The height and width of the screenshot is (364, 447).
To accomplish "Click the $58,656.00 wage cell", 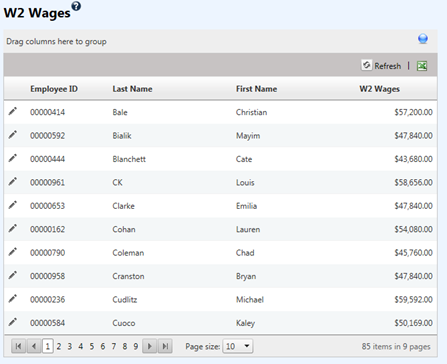I will pos(413,183).
